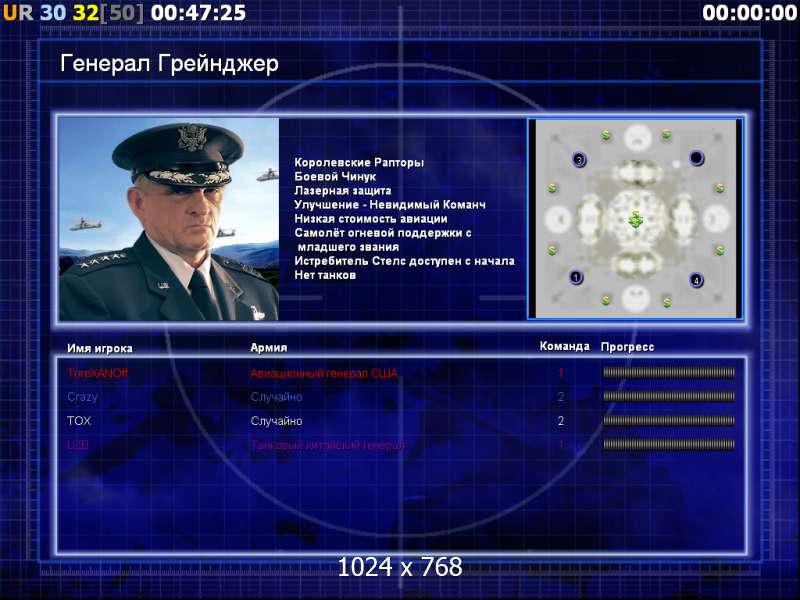Select player name UZB
This screenshot has width=800, height=600.
coord(78,445)
